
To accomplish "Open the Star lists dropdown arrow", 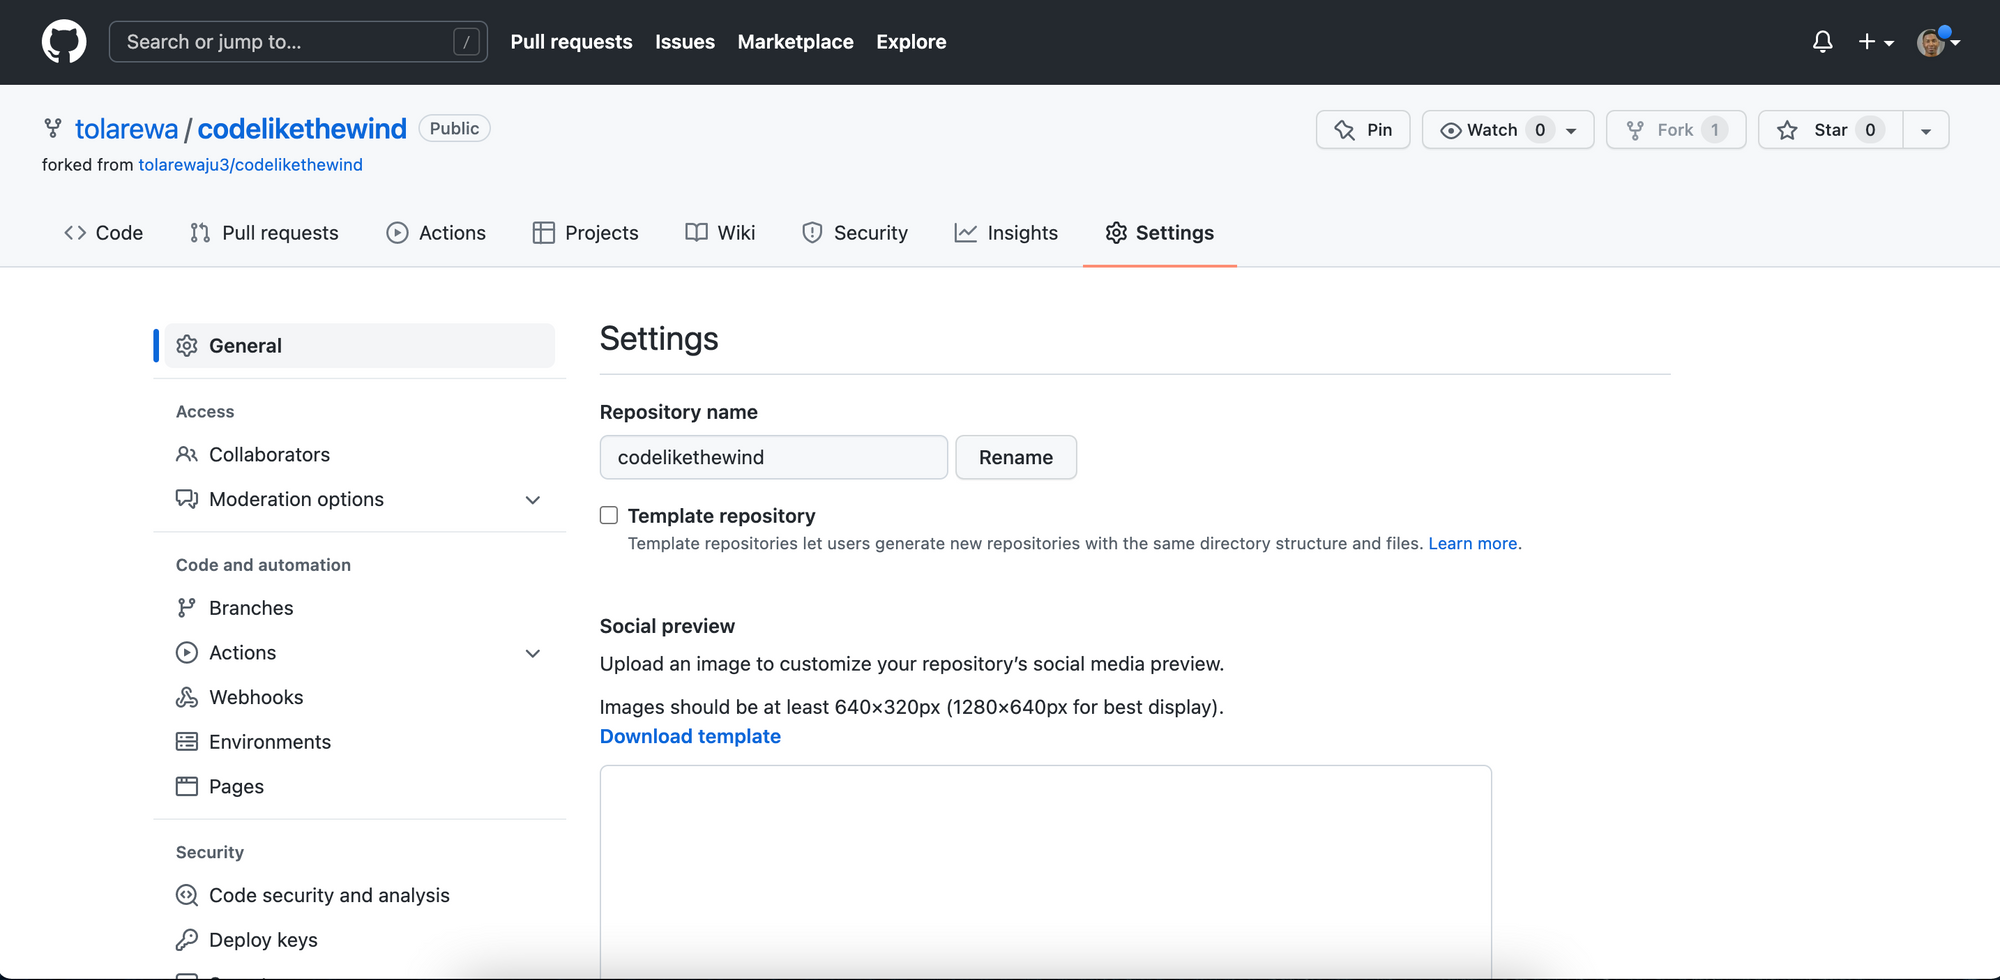I will point(1926,130).
